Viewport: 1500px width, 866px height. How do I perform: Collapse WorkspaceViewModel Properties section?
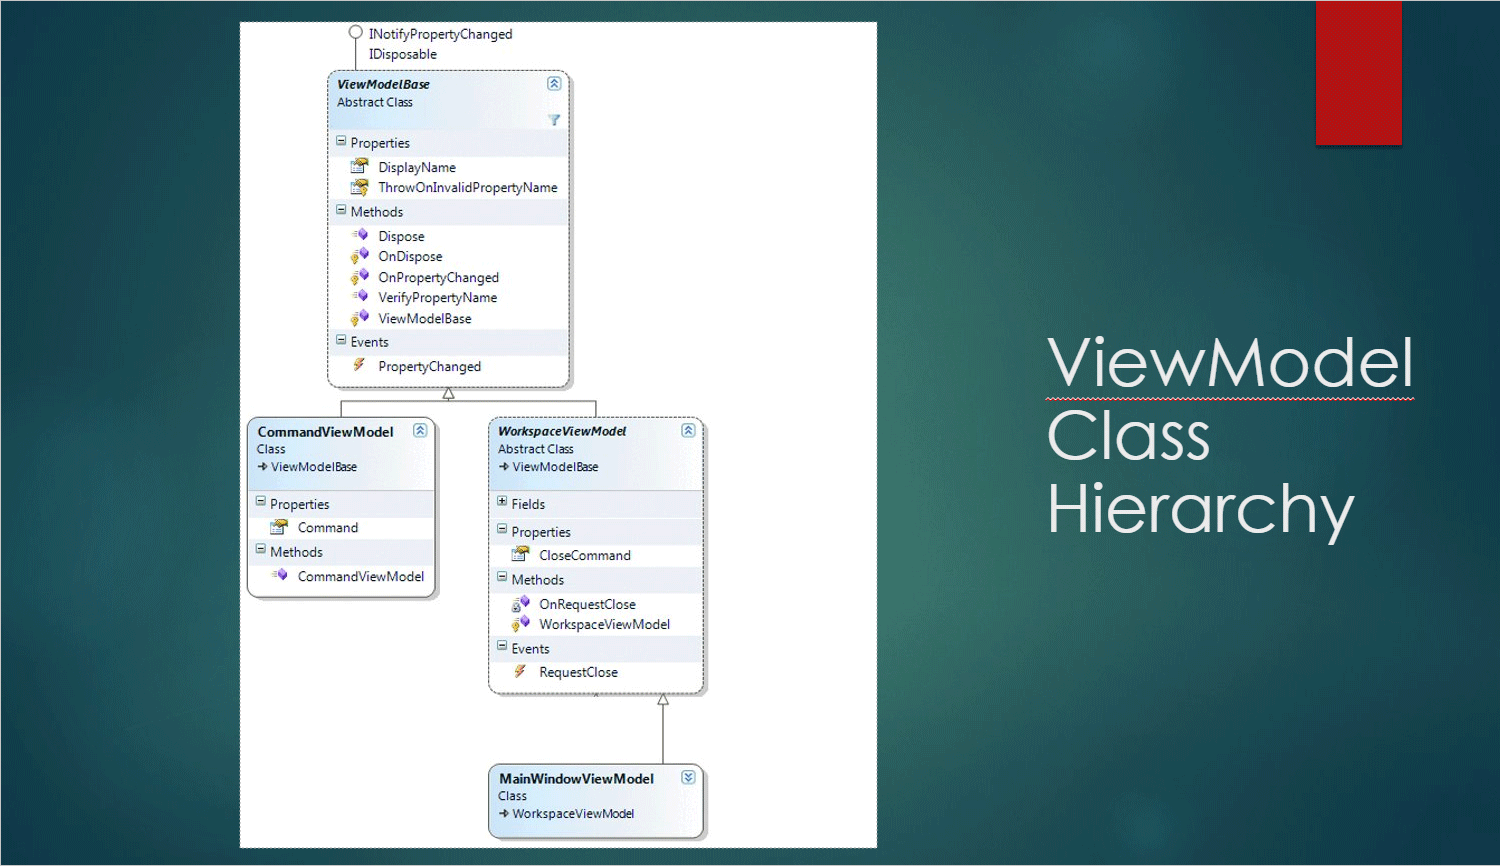502,531
